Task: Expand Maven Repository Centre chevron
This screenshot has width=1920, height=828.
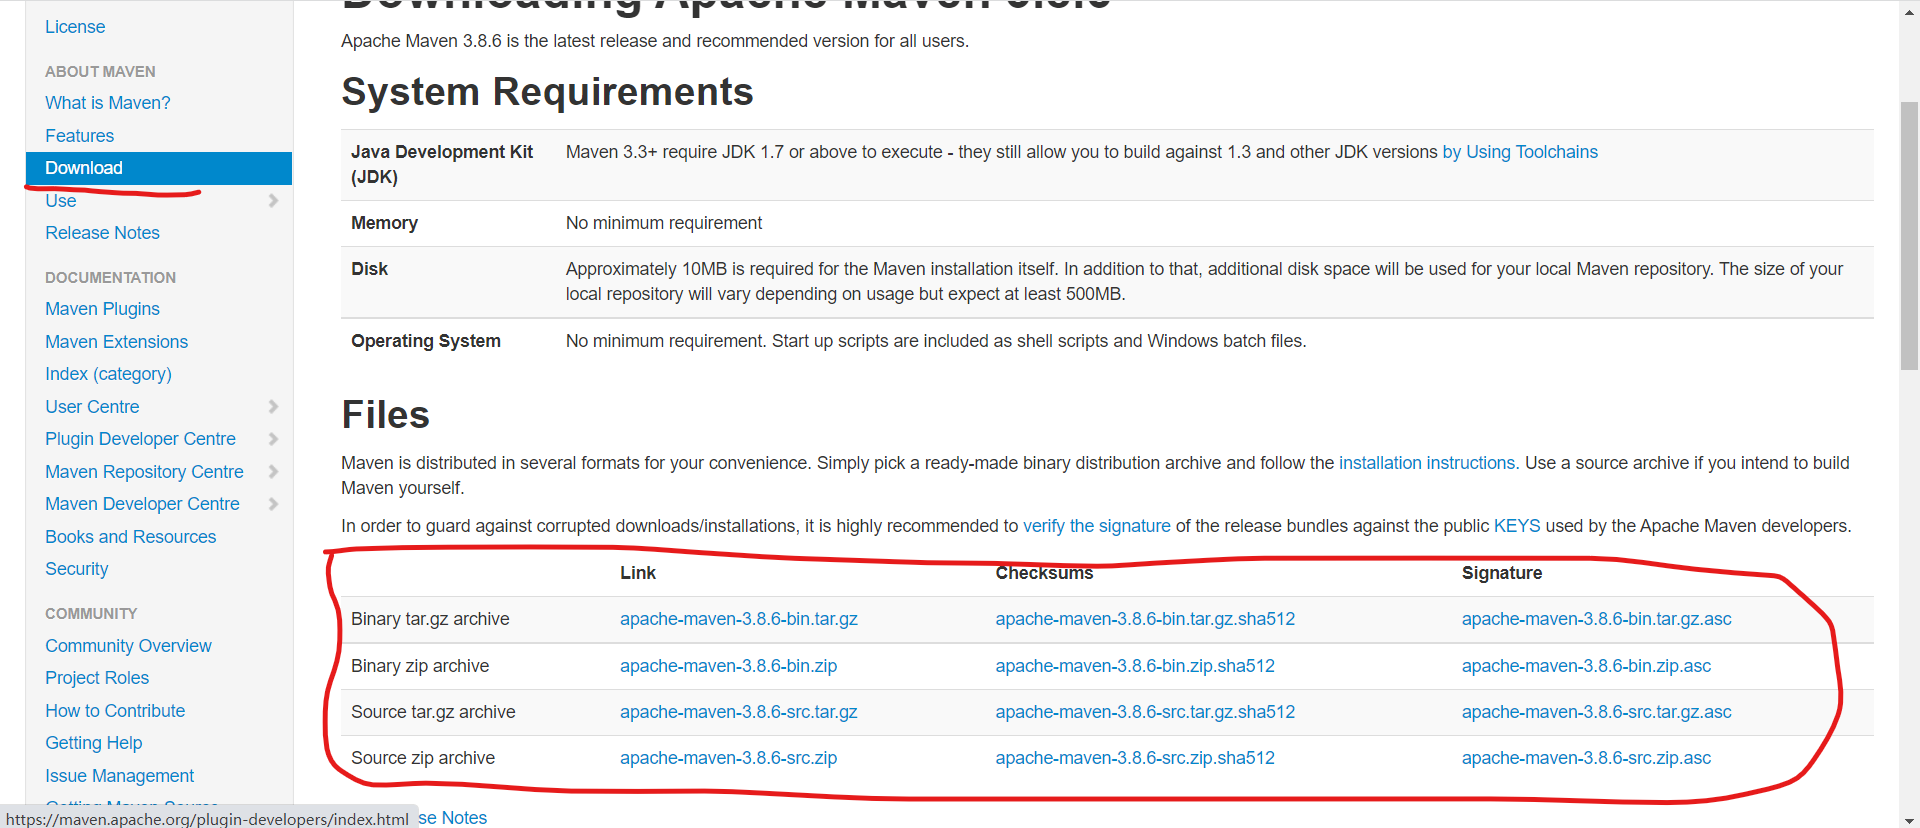Action: click(273, 472)
